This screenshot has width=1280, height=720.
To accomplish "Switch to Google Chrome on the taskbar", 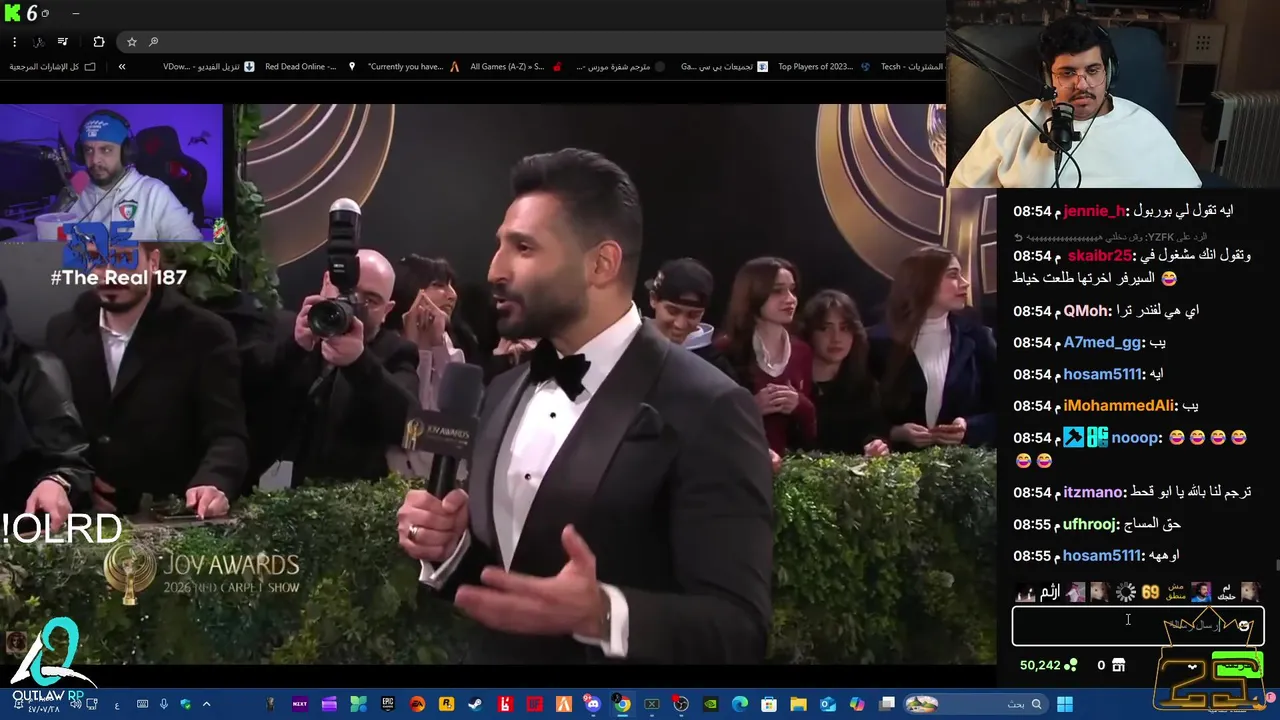I will click(622, 704).
